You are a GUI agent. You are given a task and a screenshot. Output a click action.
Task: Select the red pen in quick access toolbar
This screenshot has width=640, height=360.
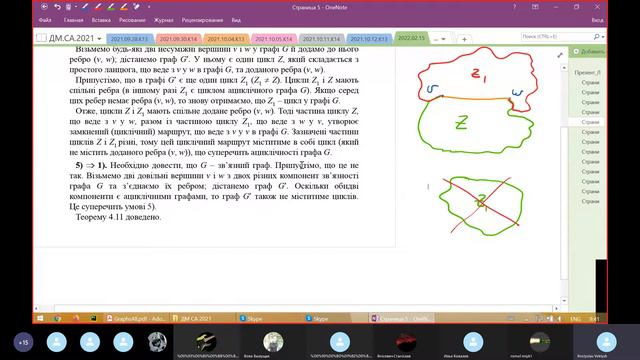click(98, 7)
